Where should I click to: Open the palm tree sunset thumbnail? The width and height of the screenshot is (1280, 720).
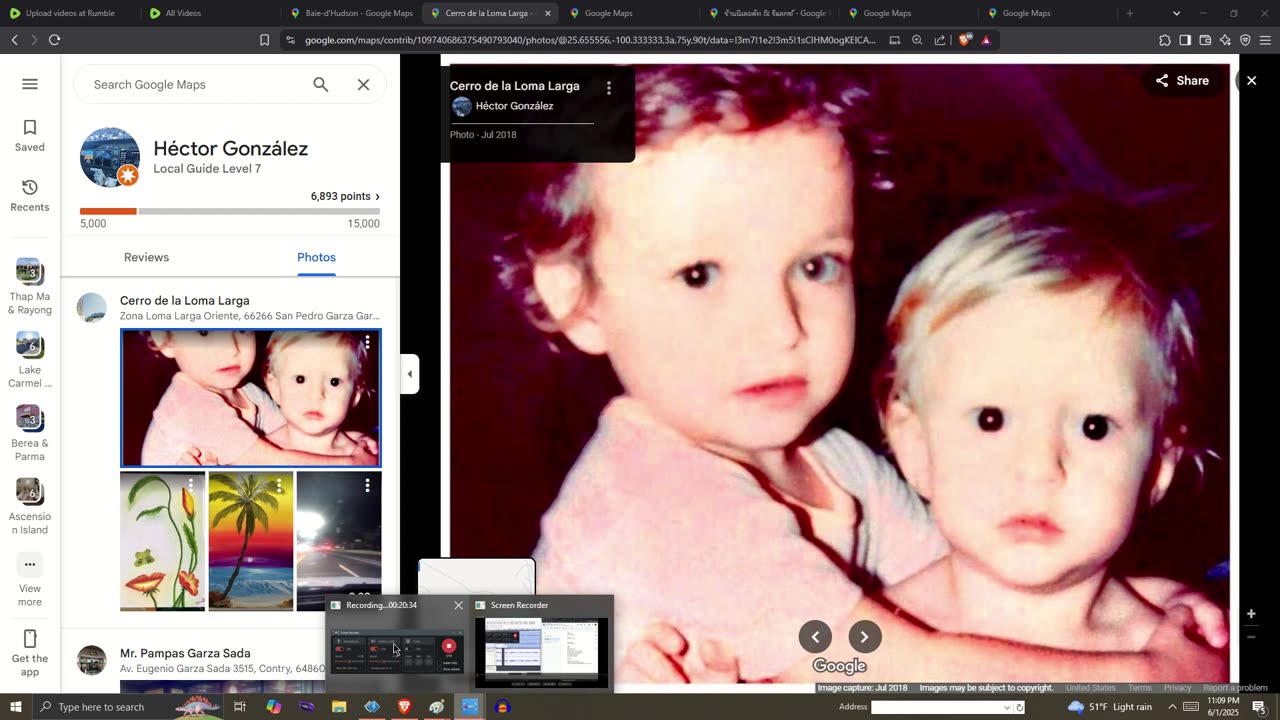pos(250,541)
